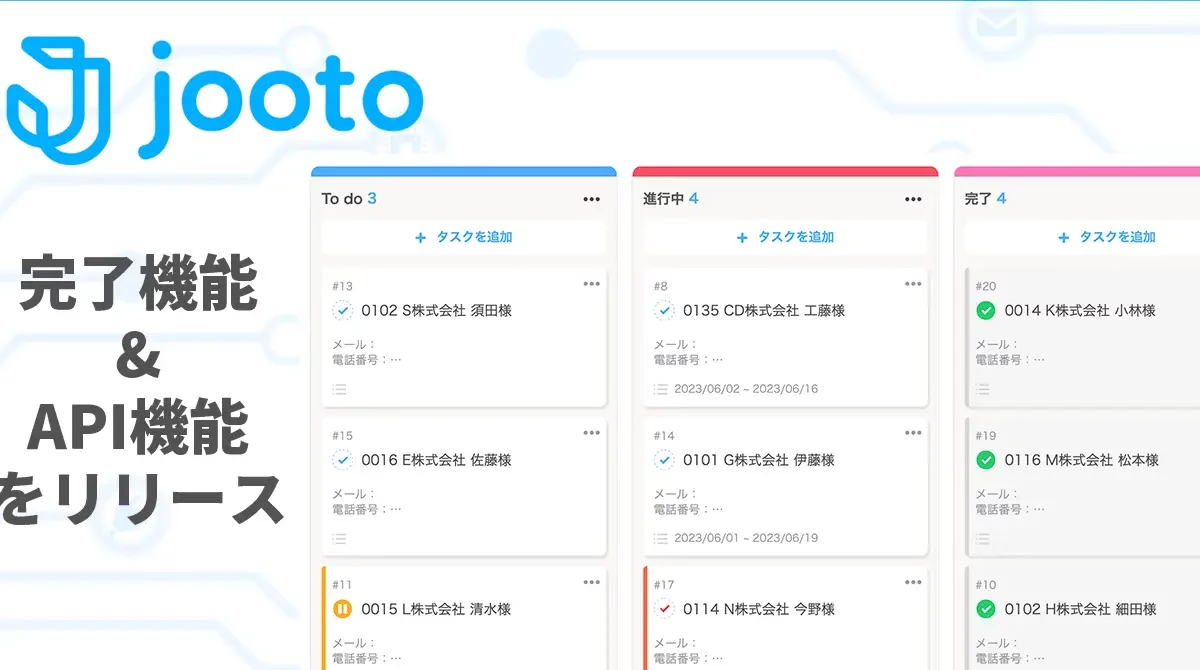Image resolution: width=1200 pixels, height=670 pixels.
Task: Open the 進行中 list options menu
Action: 913,199
